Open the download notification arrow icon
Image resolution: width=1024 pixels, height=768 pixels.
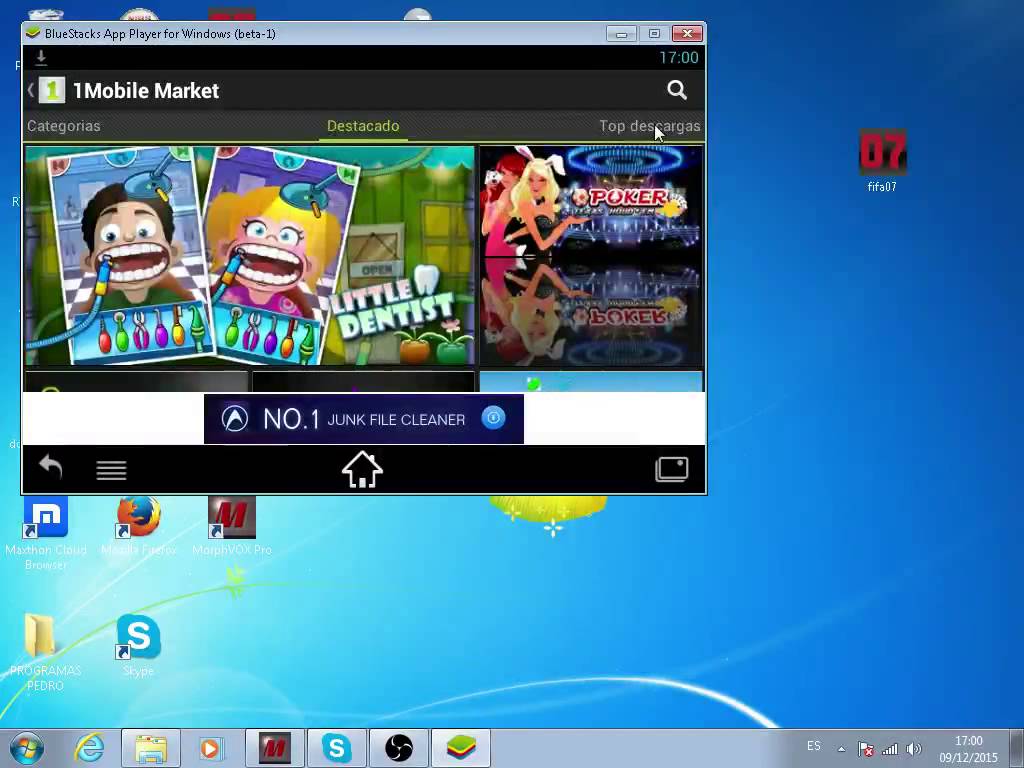coord(40,57)
